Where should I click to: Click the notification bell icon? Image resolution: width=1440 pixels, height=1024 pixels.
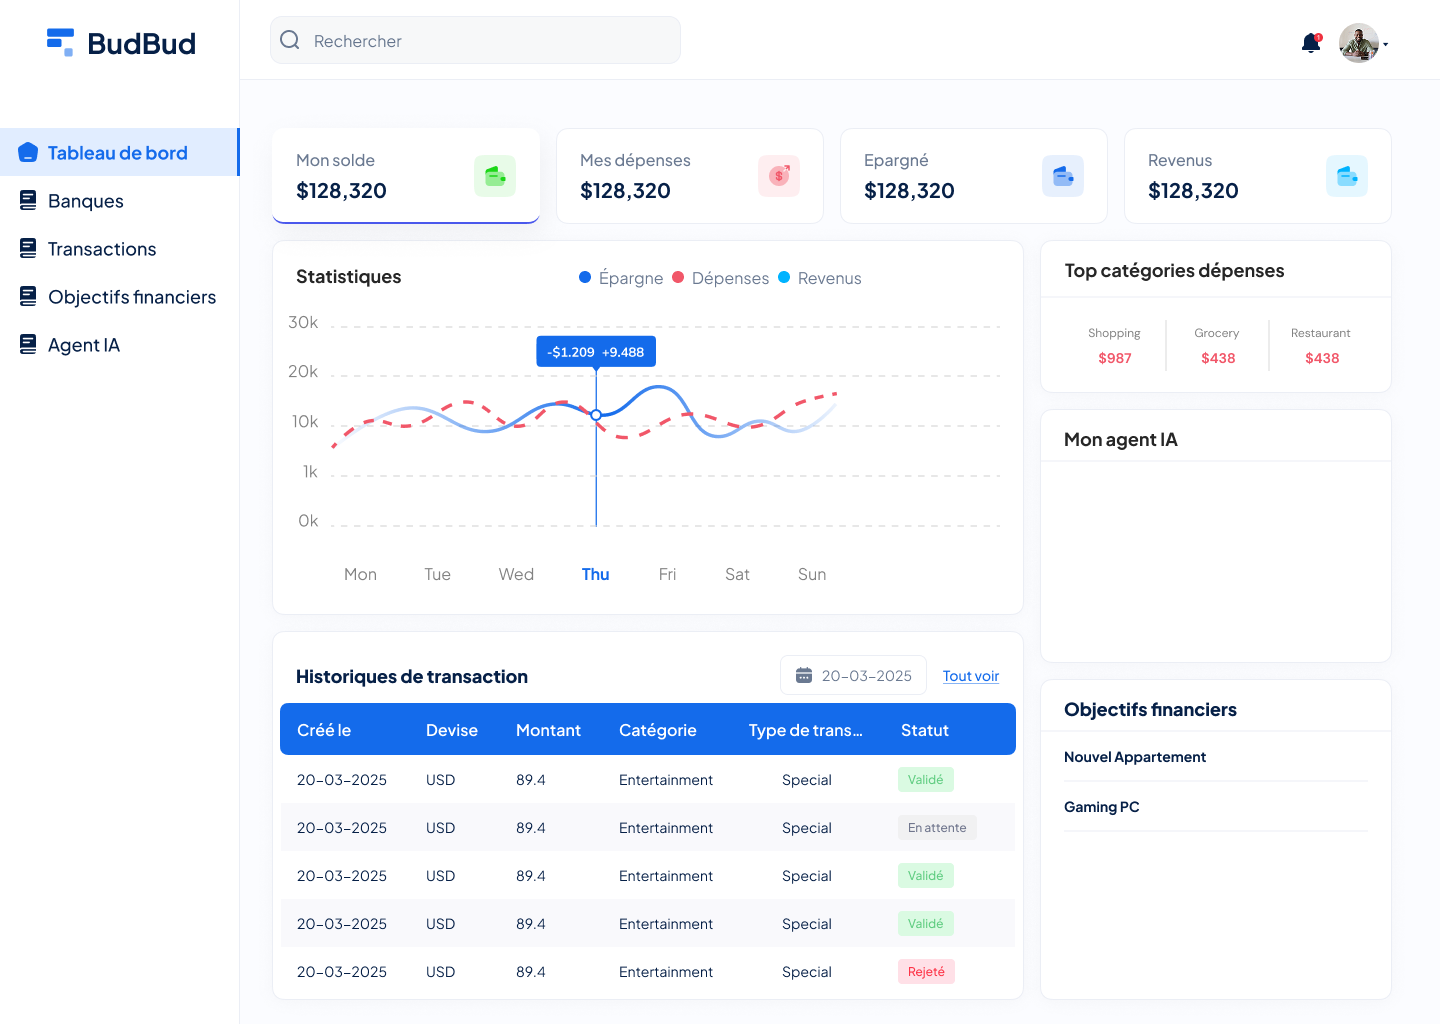1310,43
